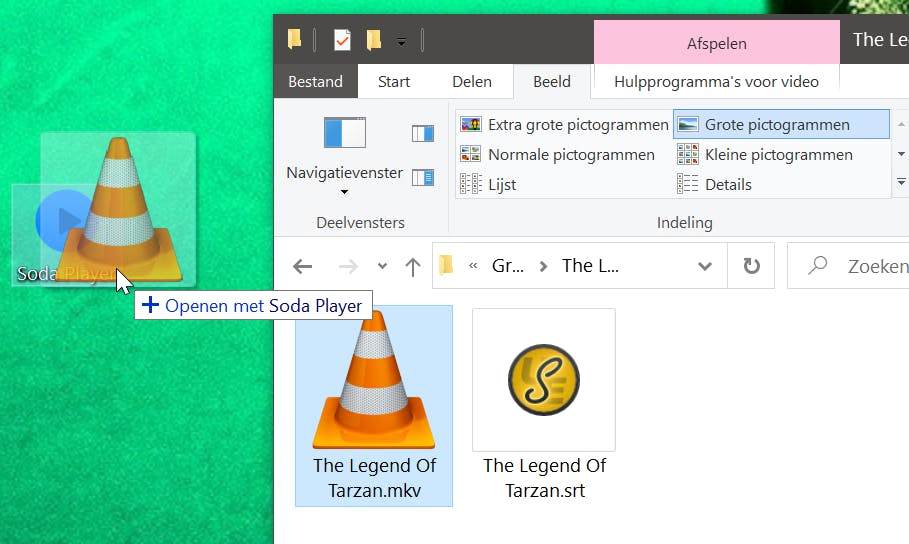909x544 pixels.
Task: Choose the Lijst layout option
Action: coord(488,184)
